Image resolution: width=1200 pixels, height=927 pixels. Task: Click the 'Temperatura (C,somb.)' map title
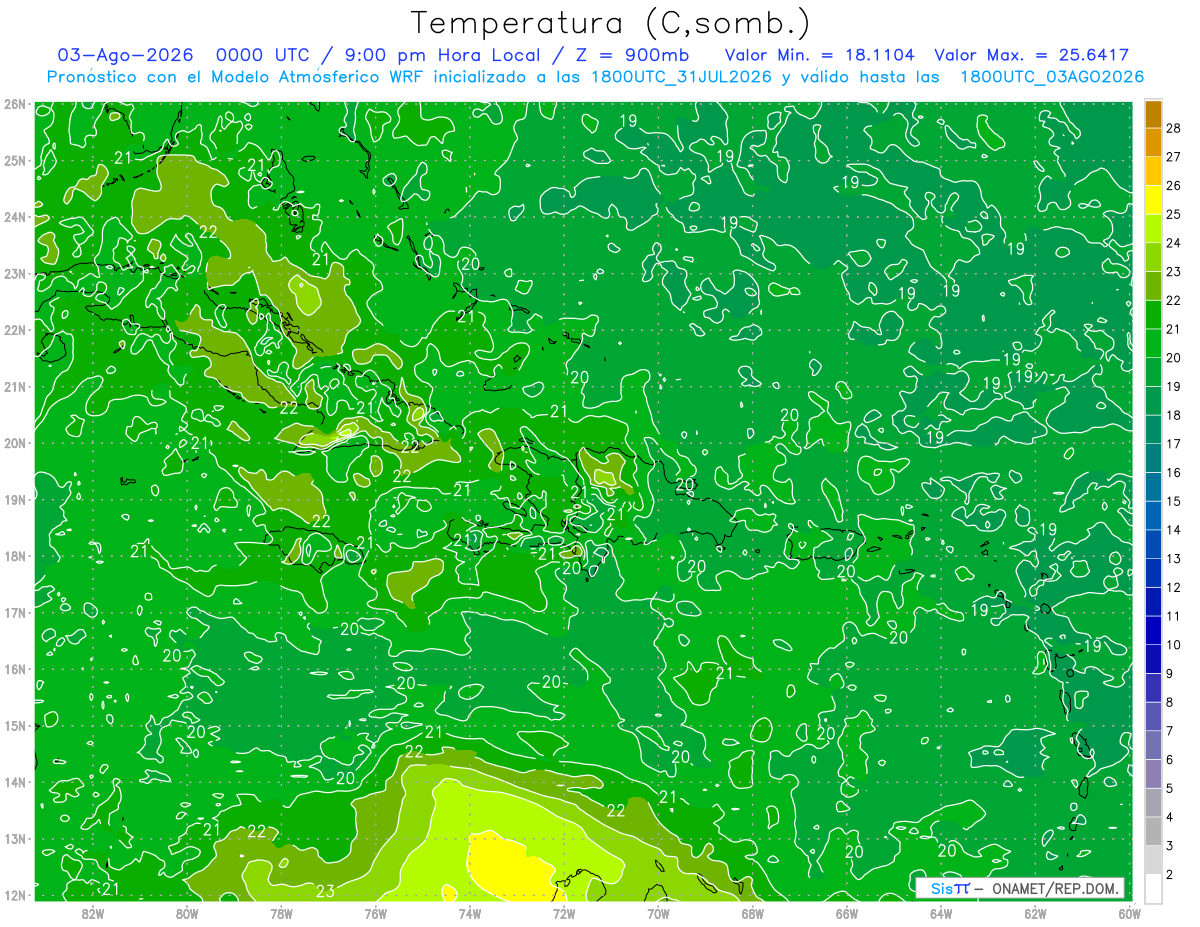click(611, 23)
